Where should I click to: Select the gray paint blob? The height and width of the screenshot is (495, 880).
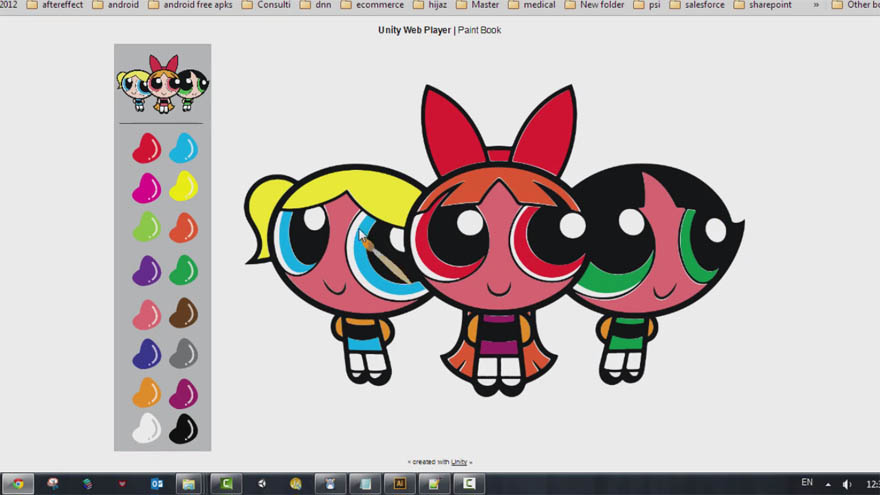click(x=184, y=353)
